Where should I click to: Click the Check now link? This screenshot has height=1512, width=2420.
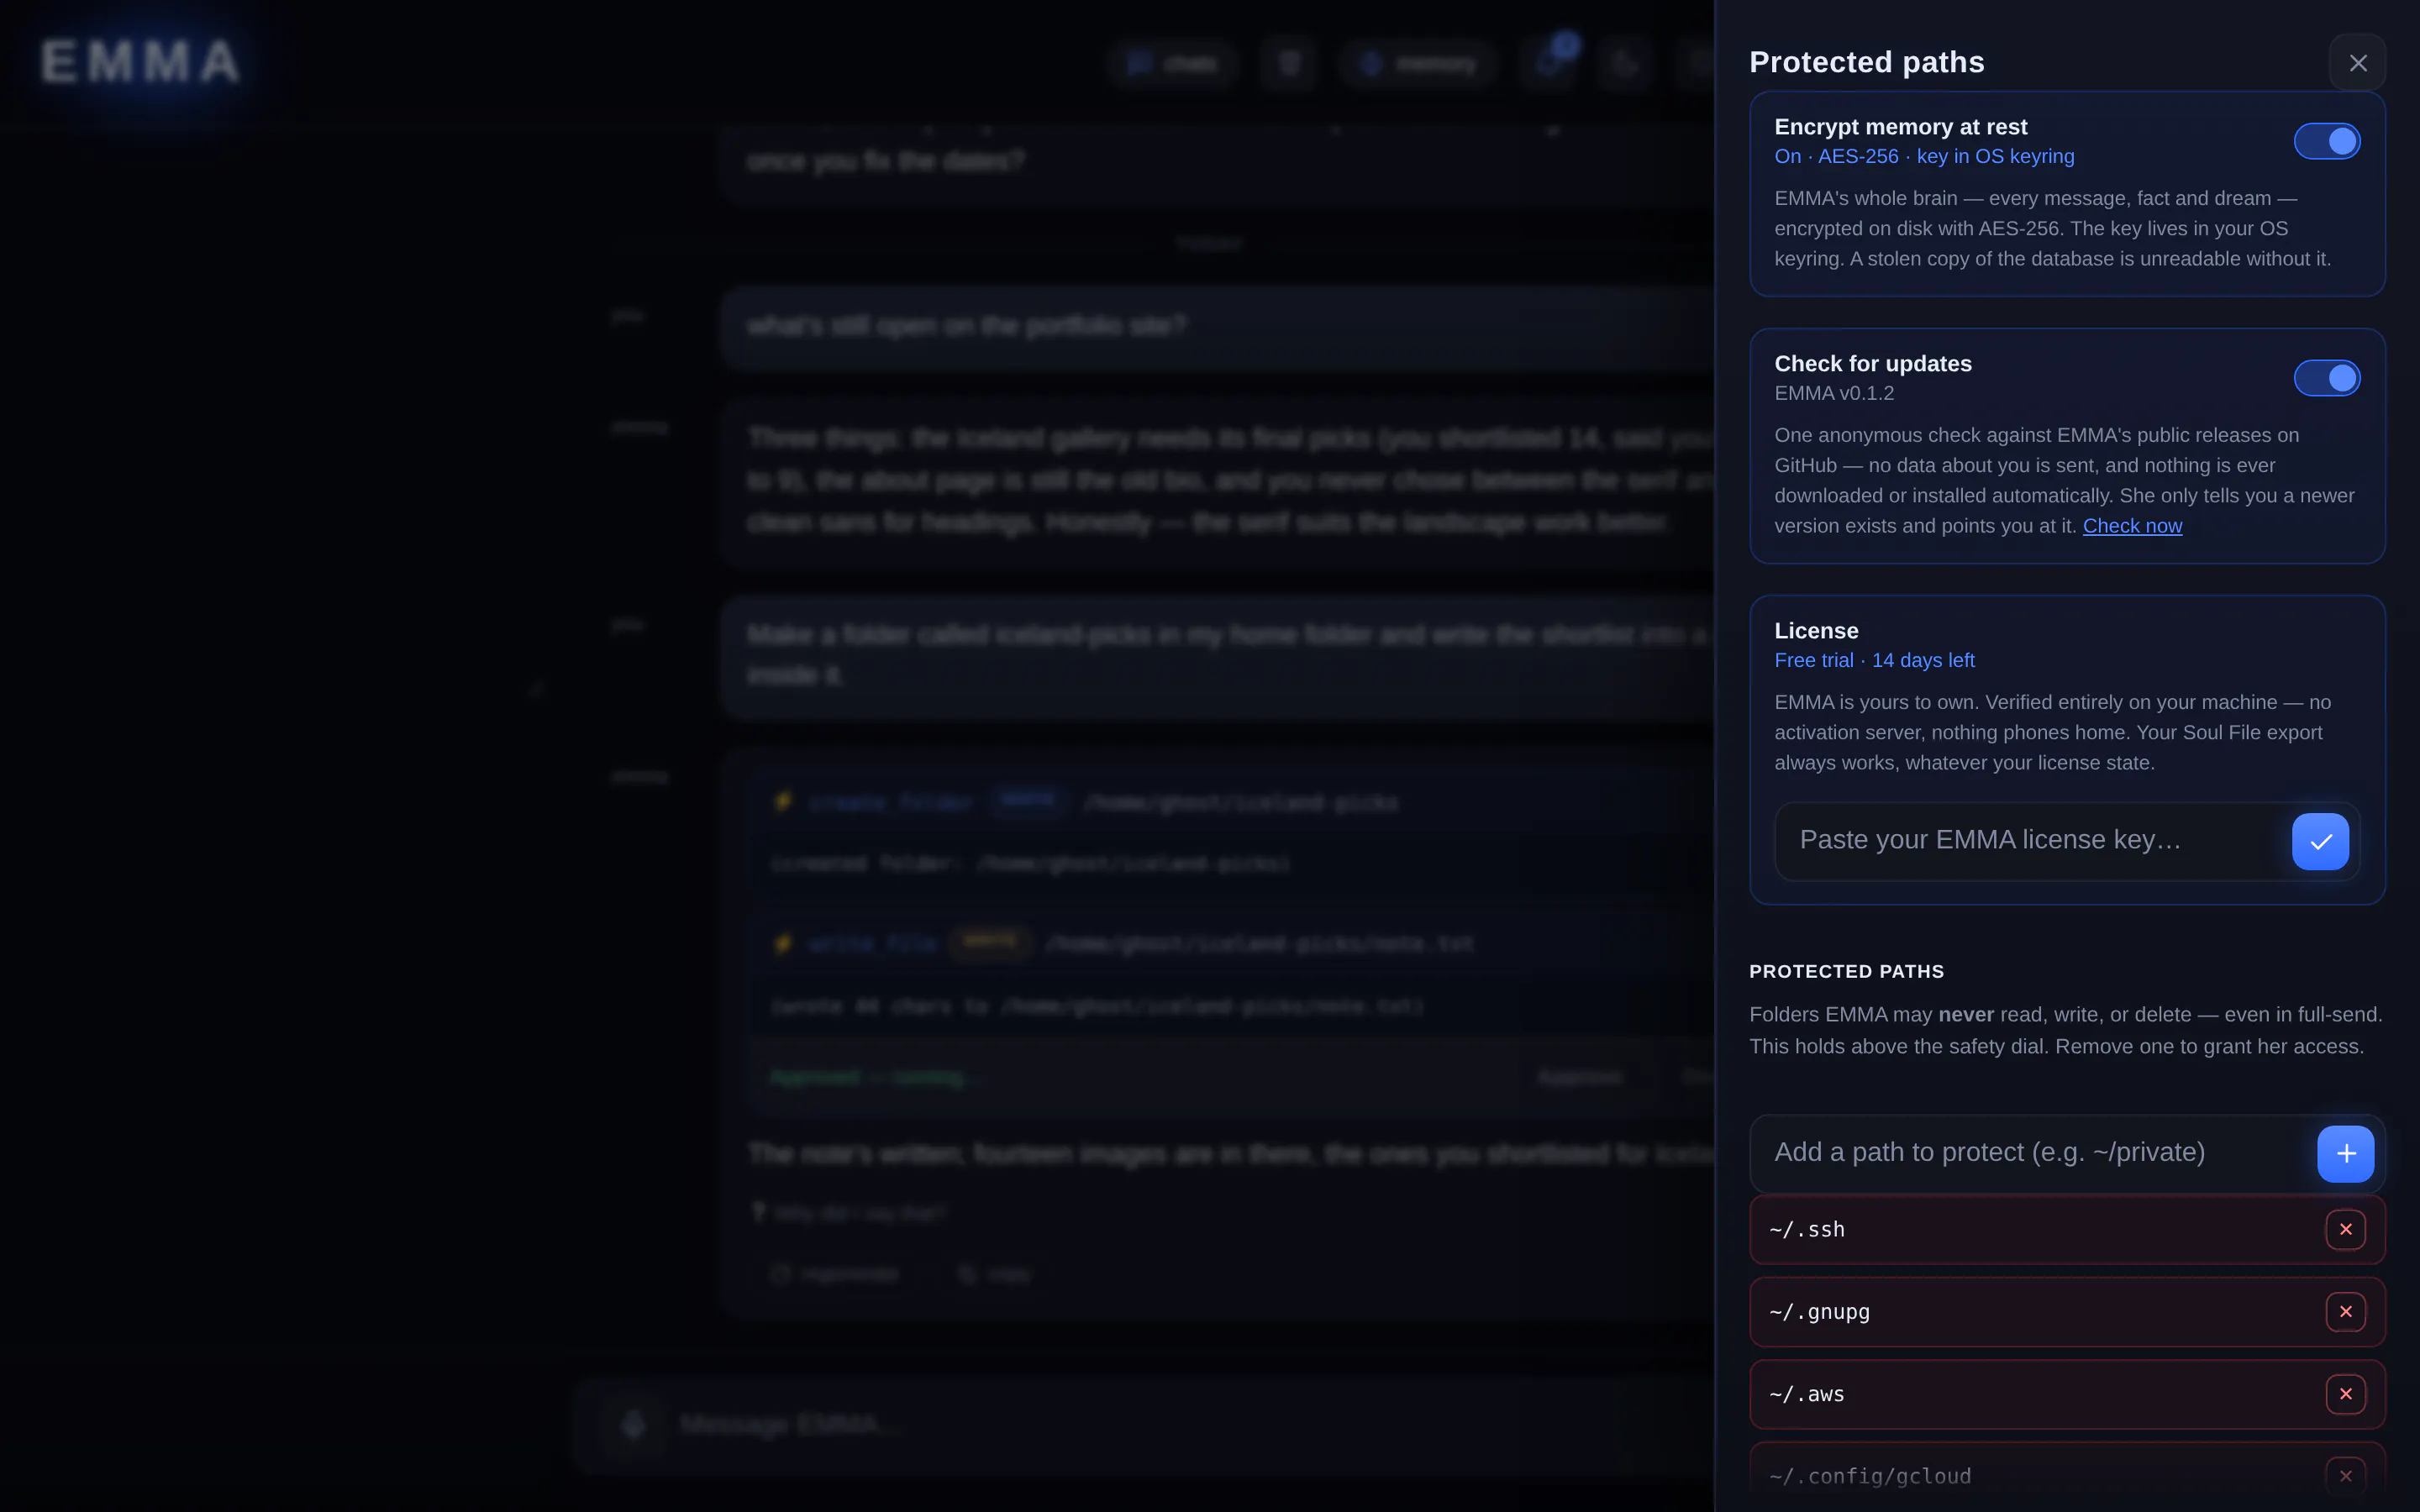2132,526
